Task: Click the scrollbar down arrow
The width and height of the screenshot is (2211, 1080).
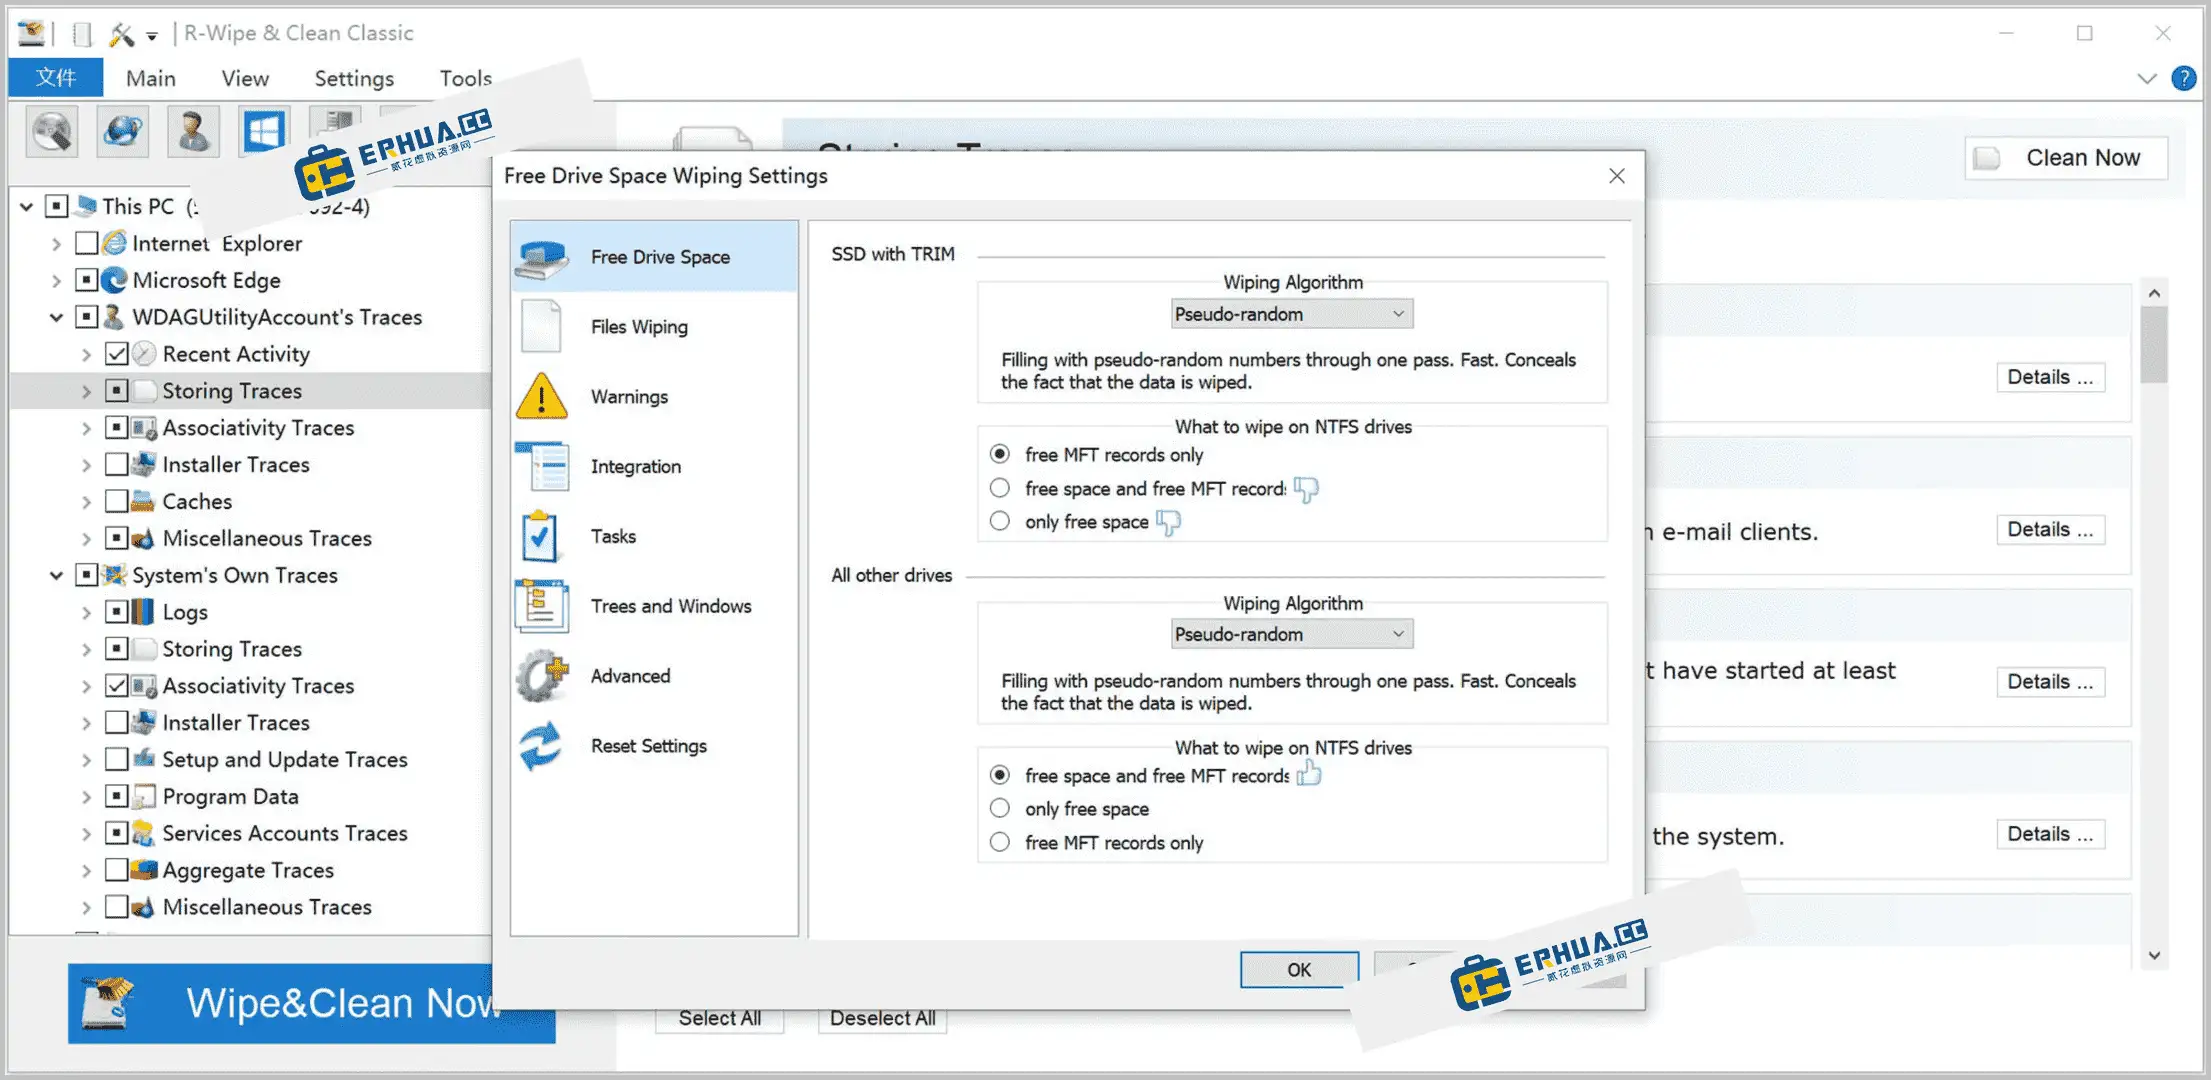Action: [2154, 955]
